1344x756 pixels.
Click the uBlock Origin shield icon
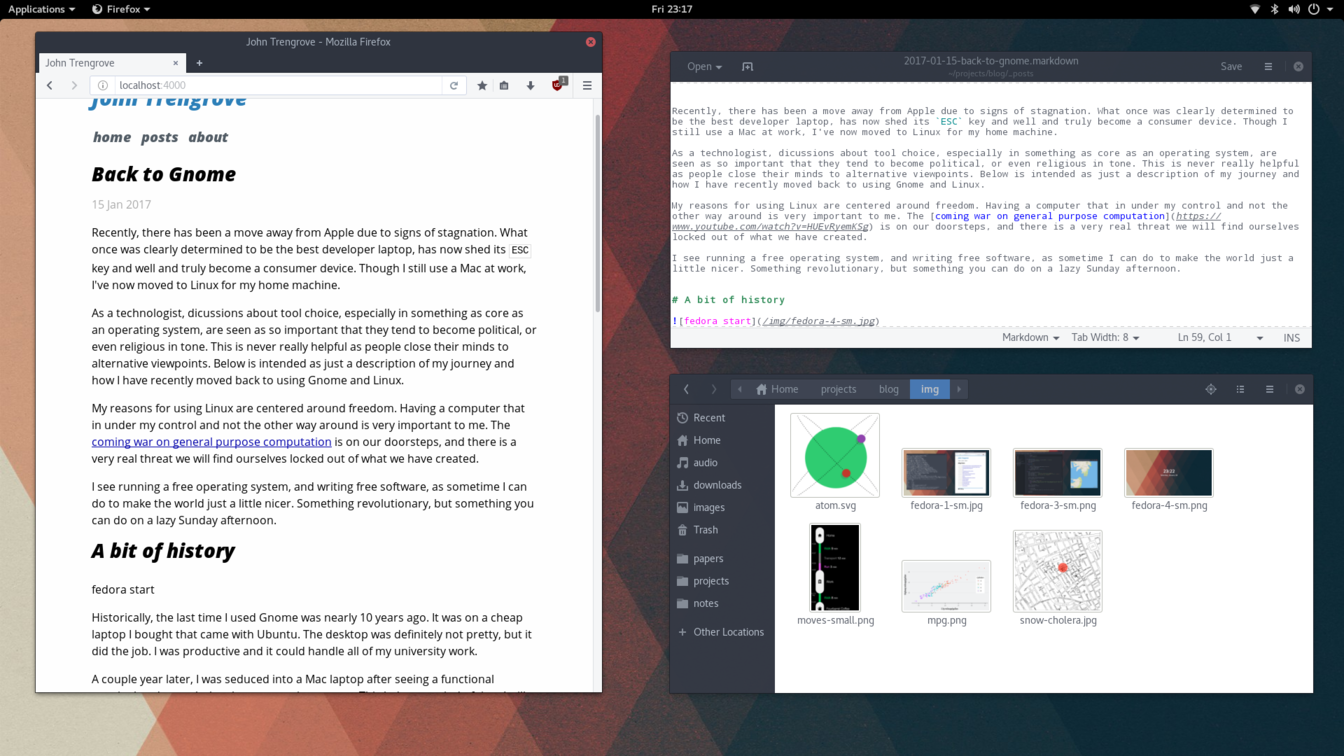pos(558,85)
